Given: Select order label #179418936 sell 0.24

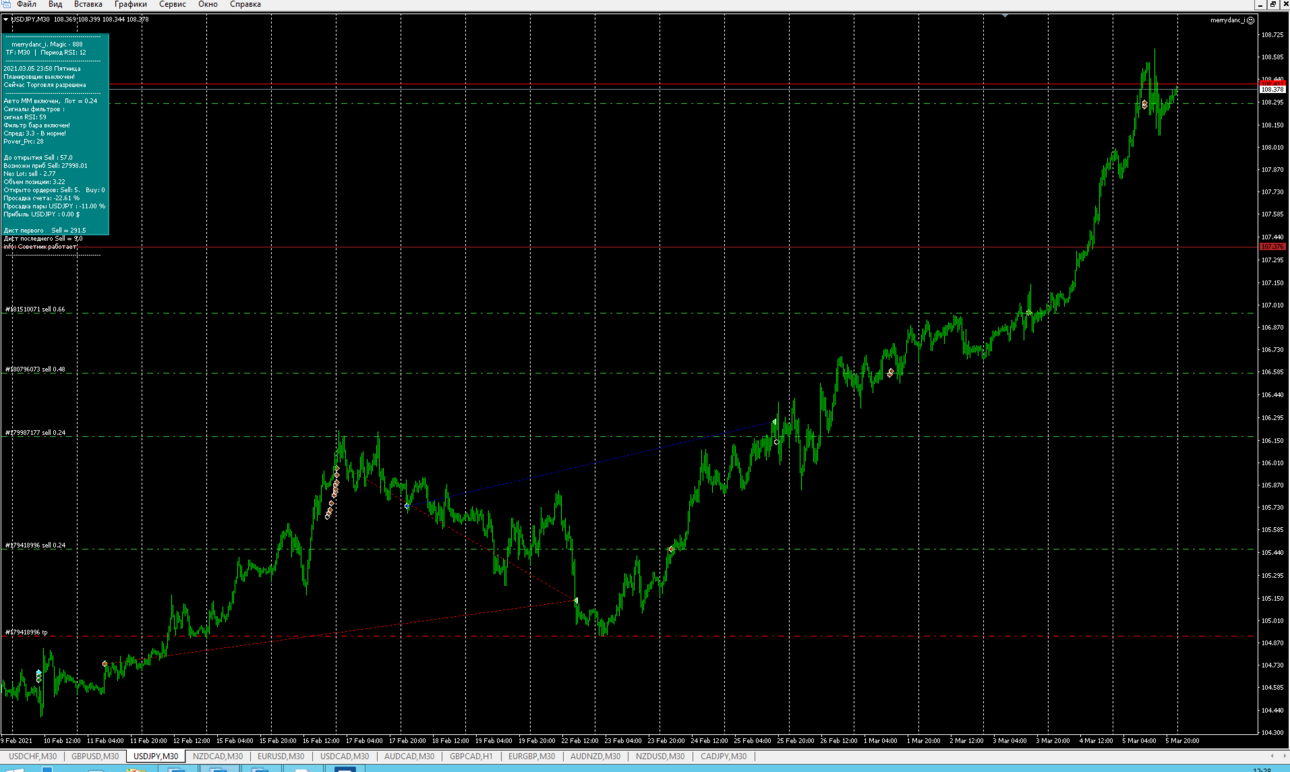Looking at the screenshot, I should click(x=35, y=546).
